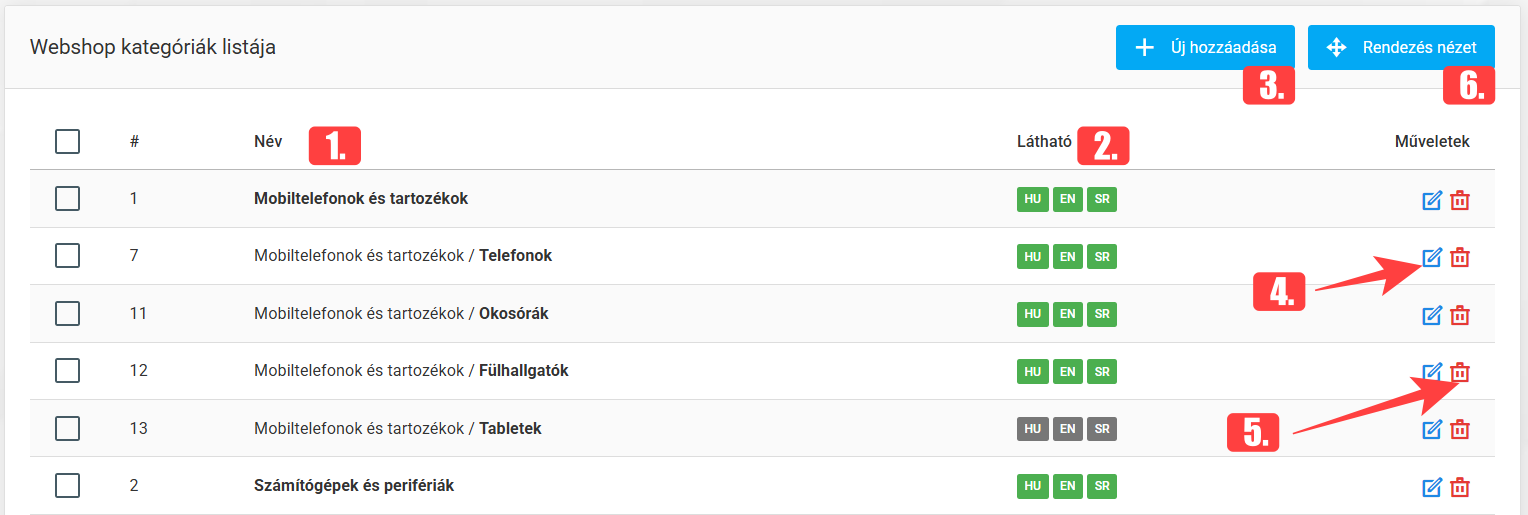This screenshot has width=1528, height=515.
Task: Toggle gray HU visibility badge for Tabletek
Action: [1033, 429]
